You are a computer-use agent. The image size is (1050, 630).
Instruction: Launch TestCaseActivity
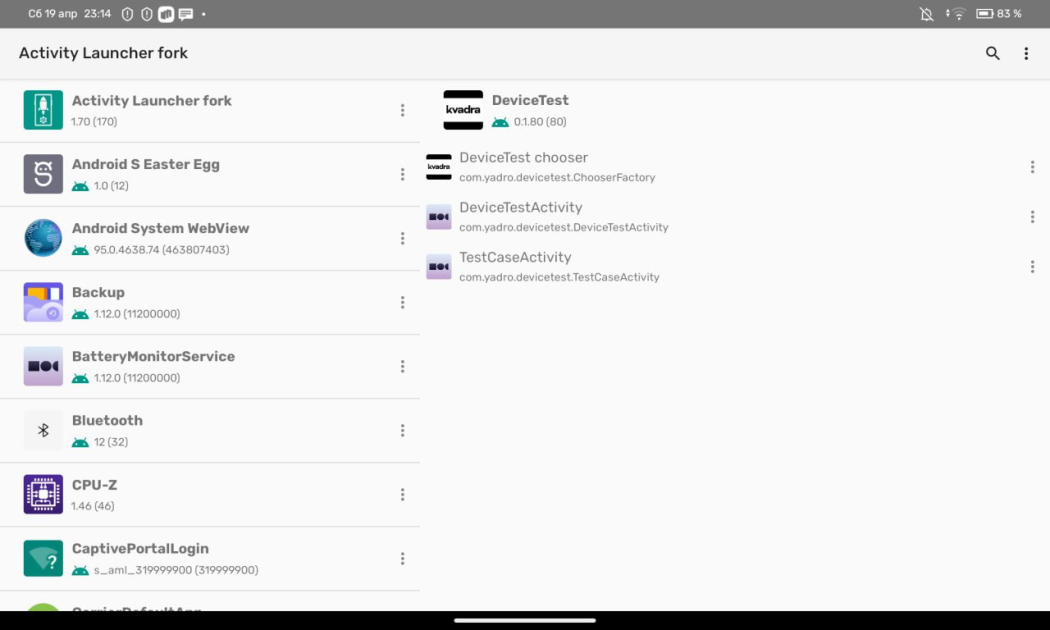click(x=735, y=266)
